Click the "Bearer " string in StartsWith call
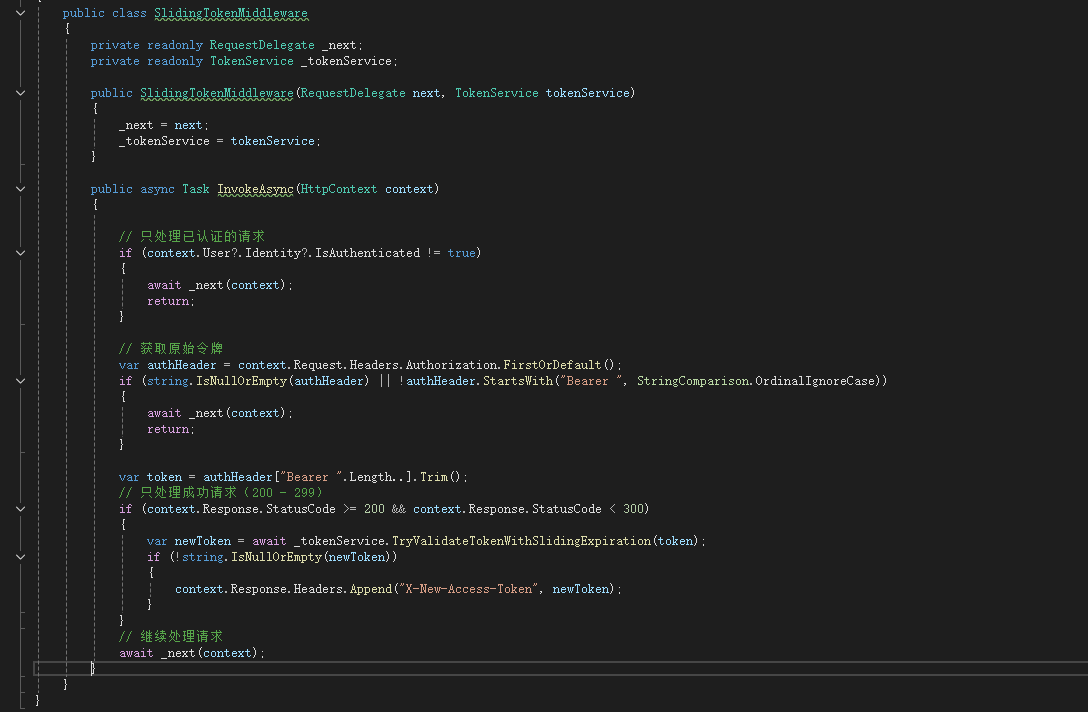 tap(590, 381)
